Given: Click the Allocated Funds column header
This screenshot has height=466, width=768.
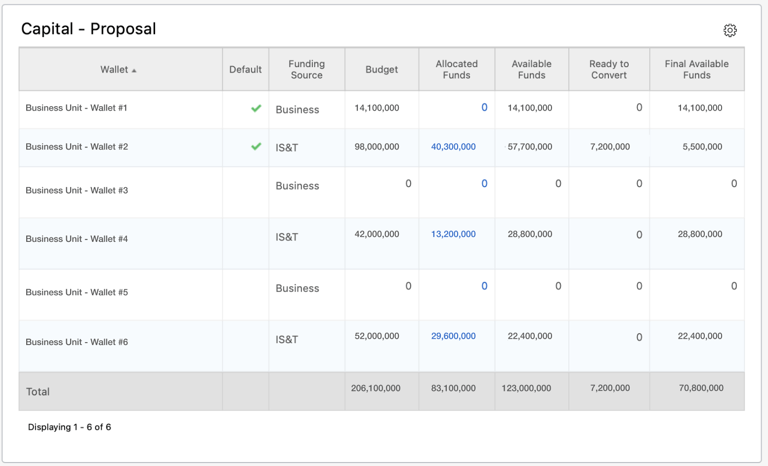Looking at the screenshot, I should coord(456,69).
